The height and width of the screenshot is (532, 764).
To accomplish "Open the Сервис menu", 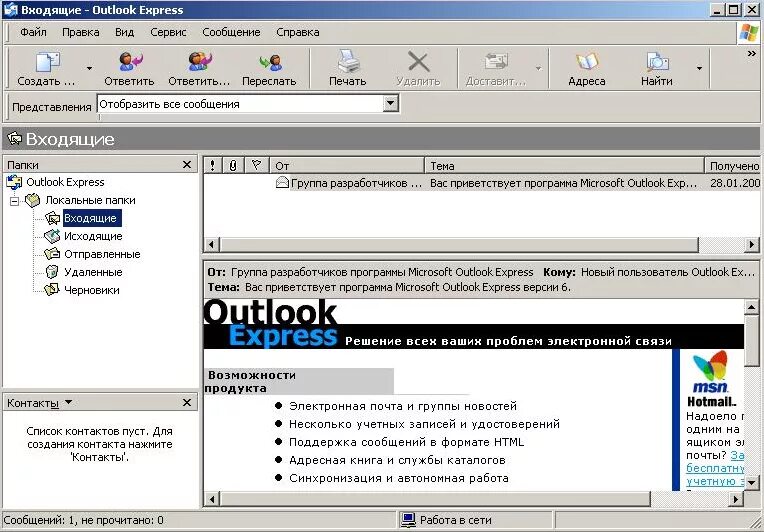I will pos(168,32).
